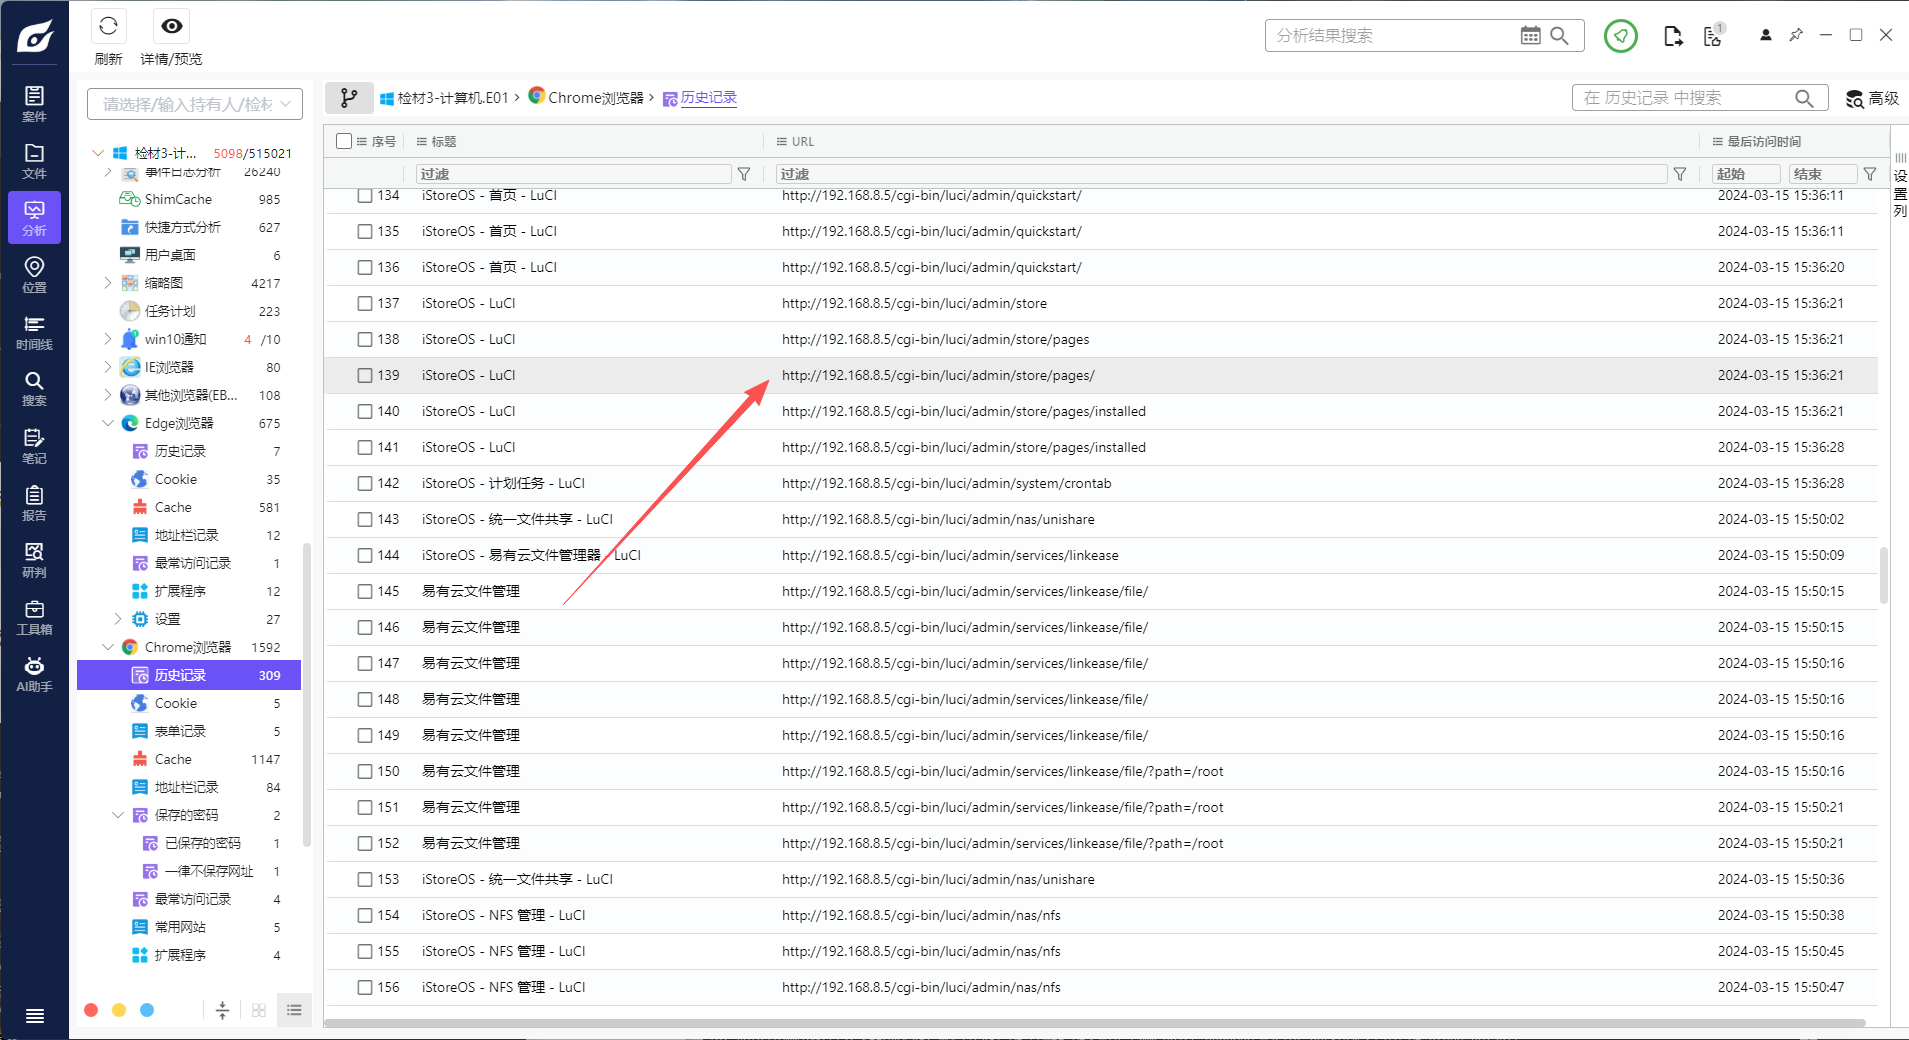
Task: Check the checkbox for row 153
Action: [x=365, y=879]
